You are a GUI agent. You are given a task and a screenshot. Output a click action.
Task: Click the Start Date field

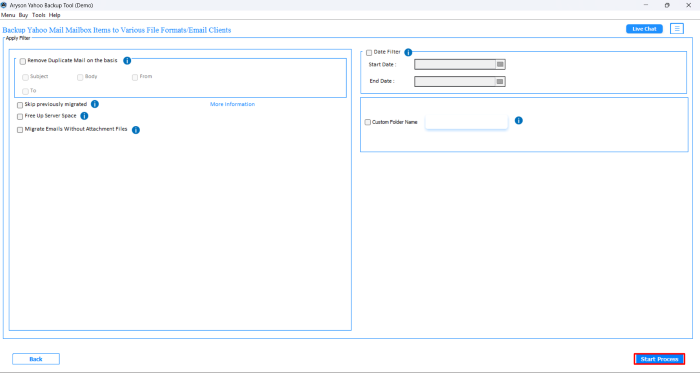pyautogui.click(x=455, y=65)
